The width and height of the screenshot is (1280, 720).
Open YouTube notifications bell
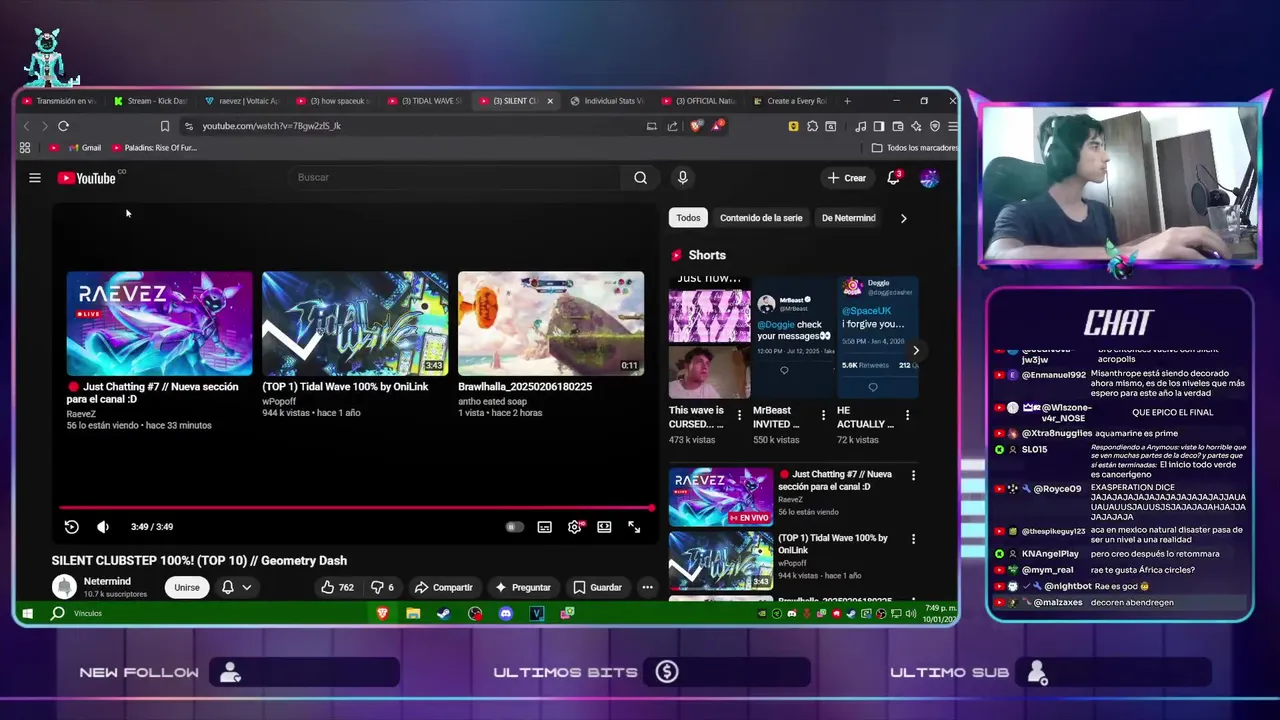pyautogui.click(x=894, y=178)
